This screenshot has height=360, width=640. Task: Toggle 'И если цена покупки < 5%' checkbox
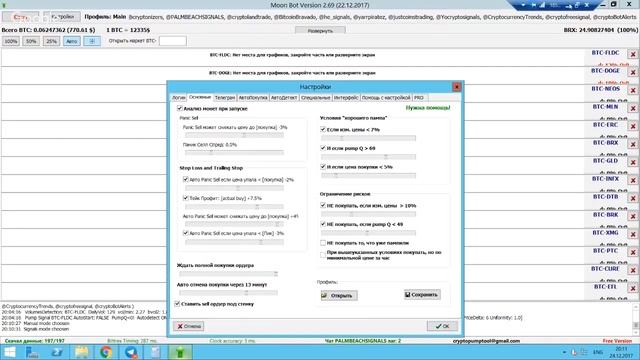tap(323, 167)
